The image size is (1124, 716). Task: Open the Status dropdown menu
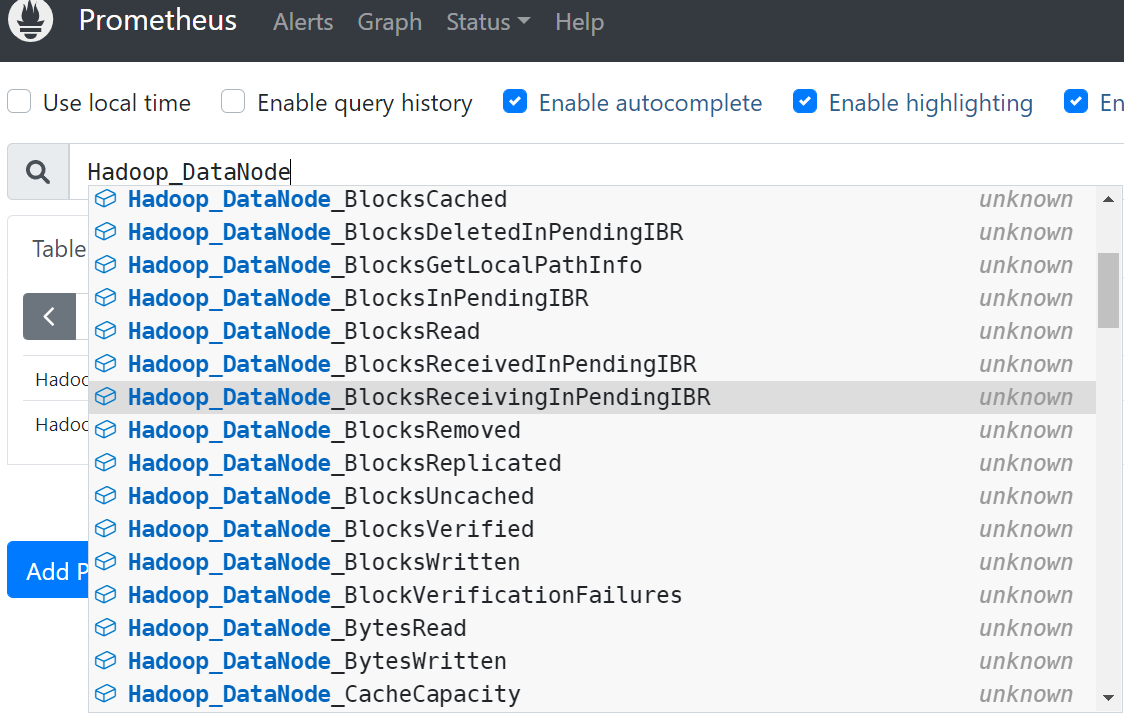coord(488,22)
